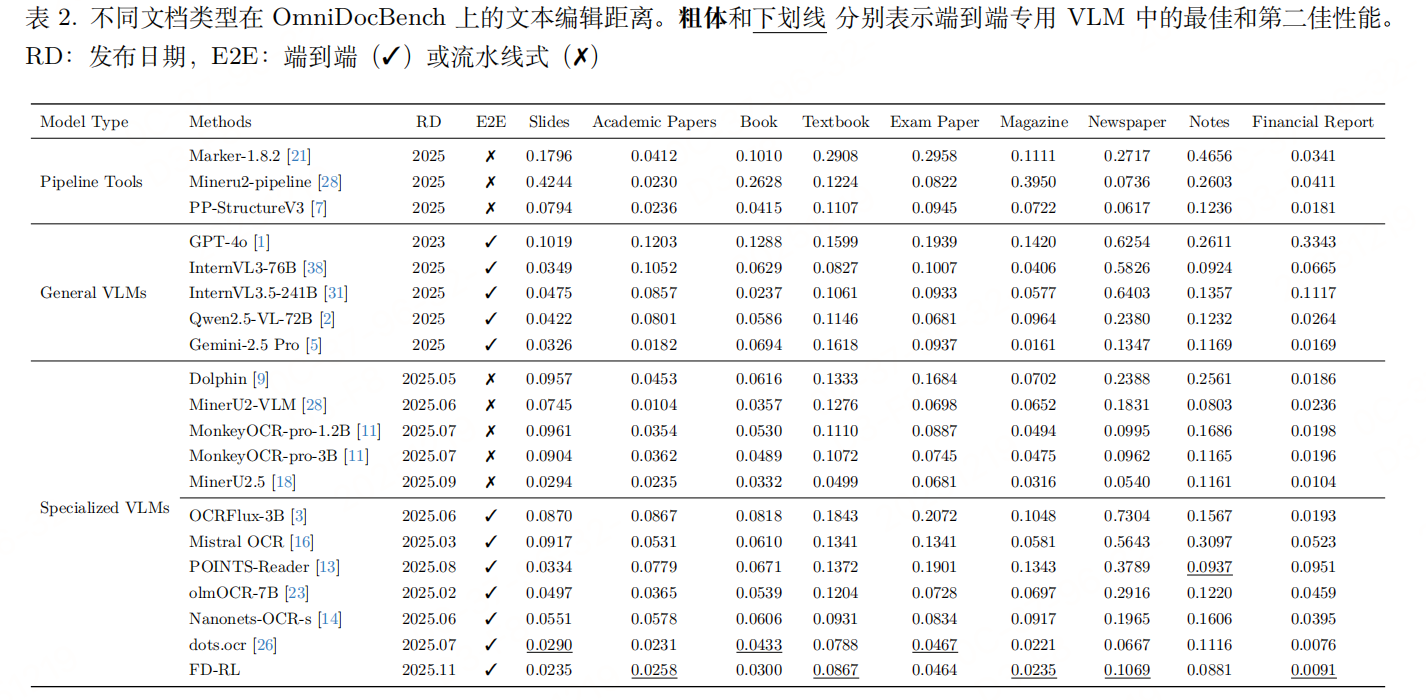The image size is (1426, 700).
Task: Select '0.1965' Newspaper value for Nanonets-OCR-s
Action: (1127, 619)
